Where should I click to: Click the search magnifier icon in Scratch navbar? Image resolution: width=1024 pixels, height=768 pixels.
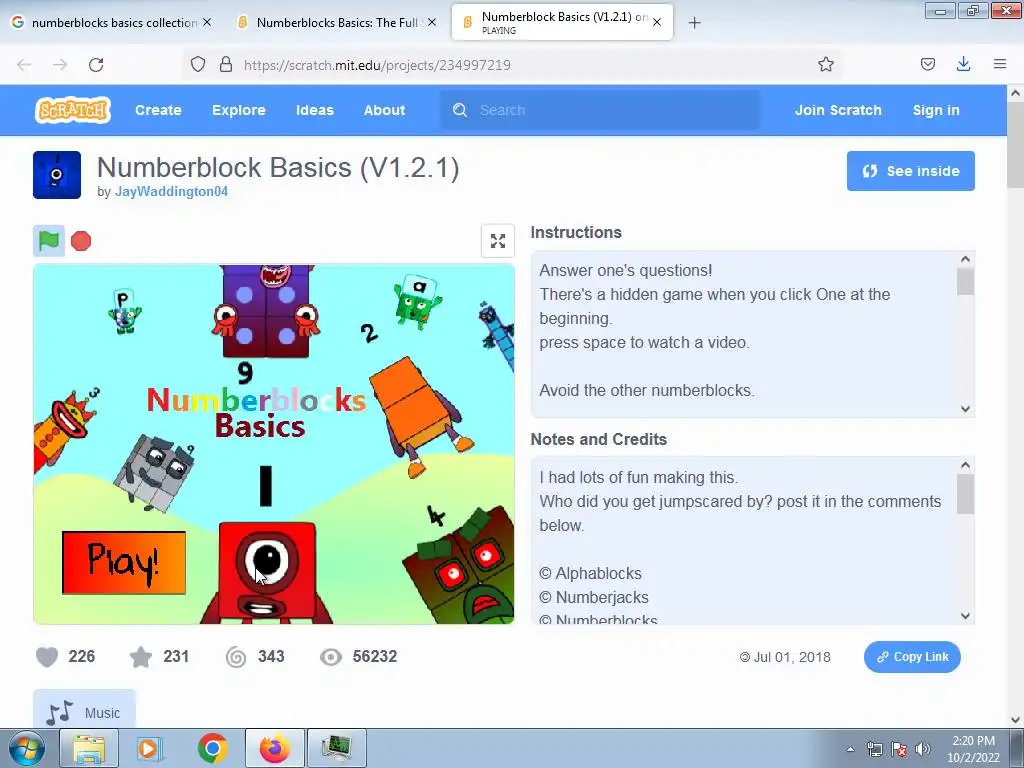tap(460, 110)
